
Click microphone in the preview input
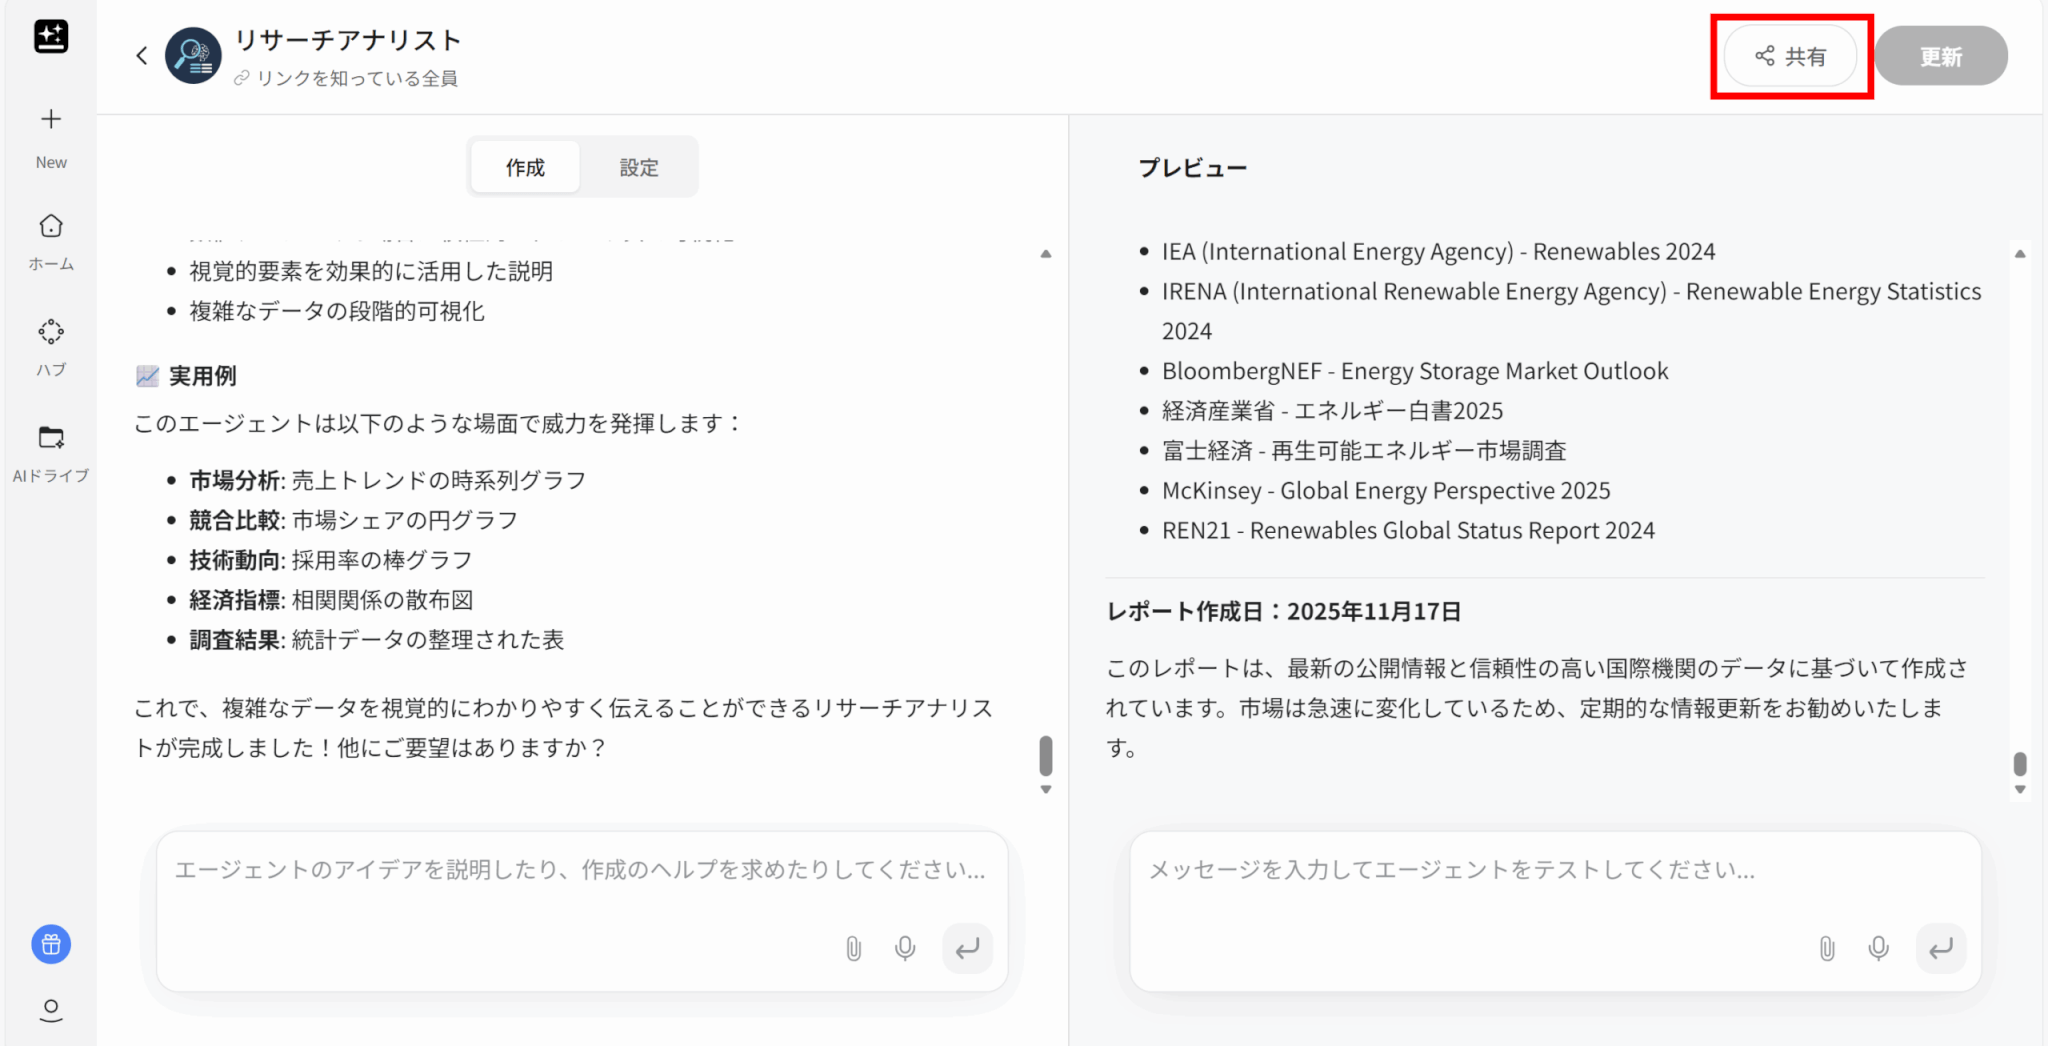(x=1879, y=948)
